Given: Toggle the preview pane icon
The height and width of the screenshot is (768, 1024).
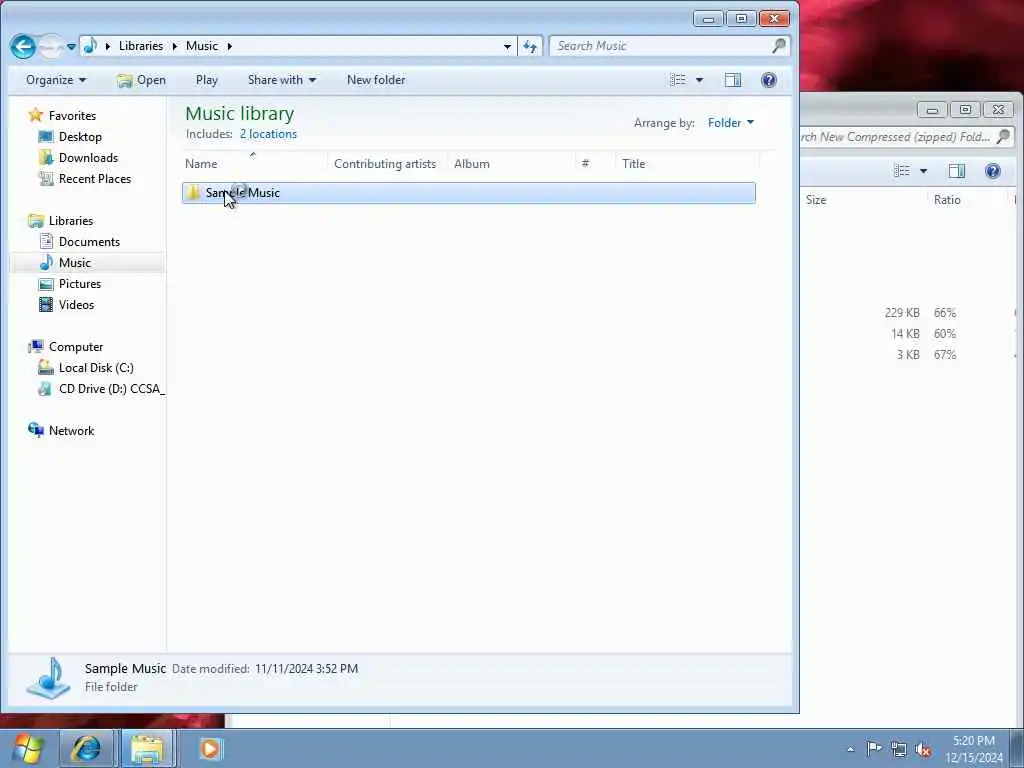Looking at the screenshot, I should (x=733, y=80).
